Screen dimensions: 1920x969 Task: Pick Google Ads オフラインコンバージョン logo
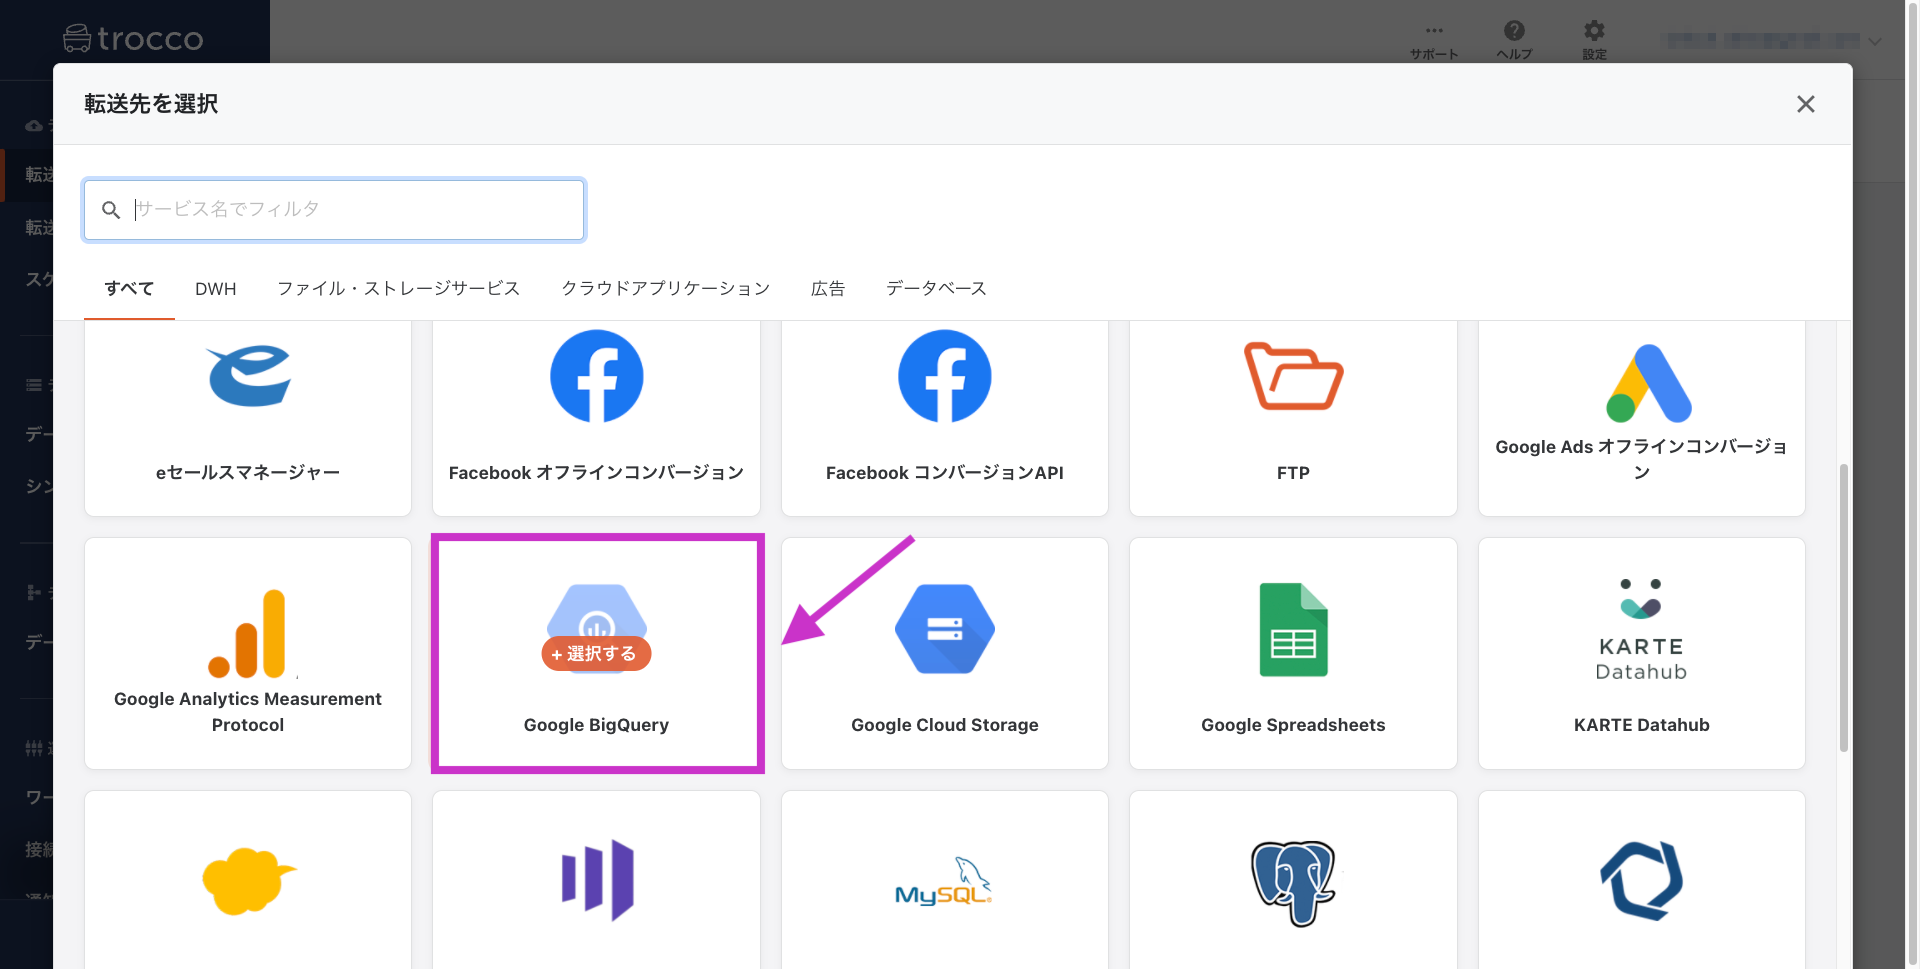point(1649,383)
